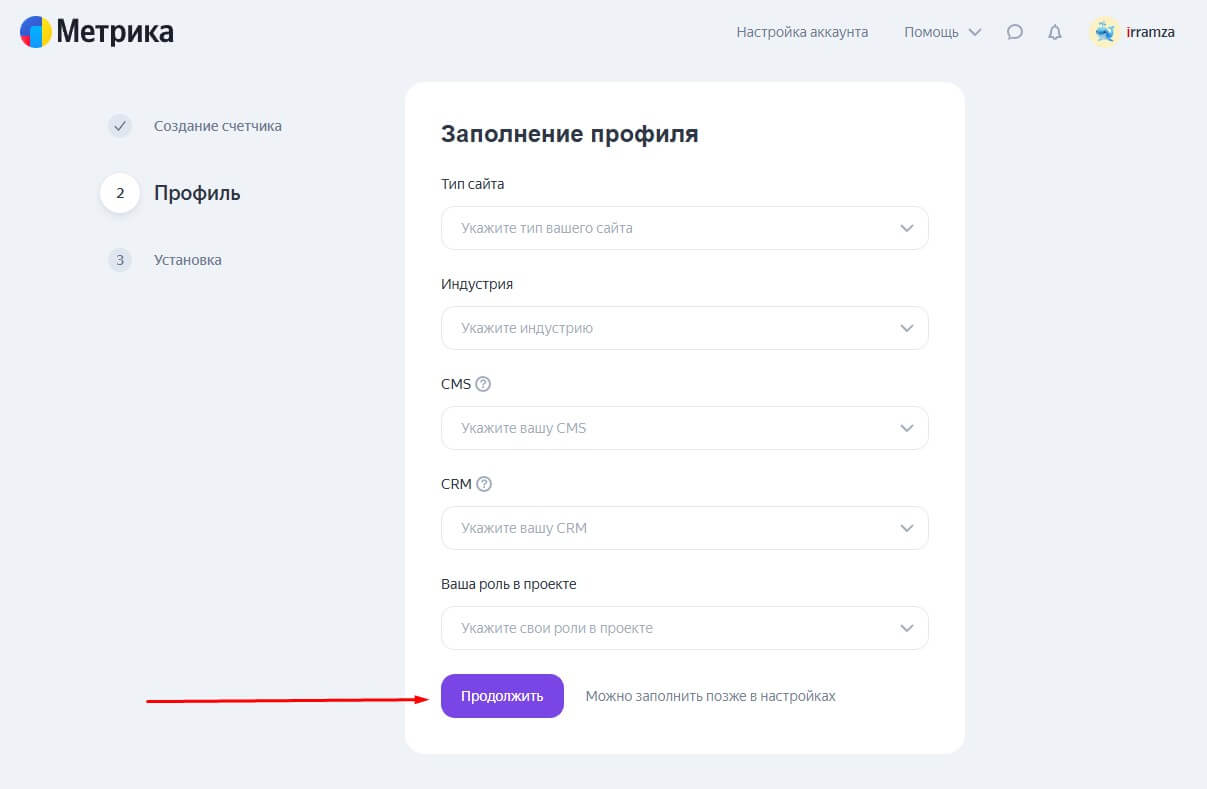This screenshot has height=789, width=1207.
Task: Go back to Создание счетчика step
Action: pos(217,126)
